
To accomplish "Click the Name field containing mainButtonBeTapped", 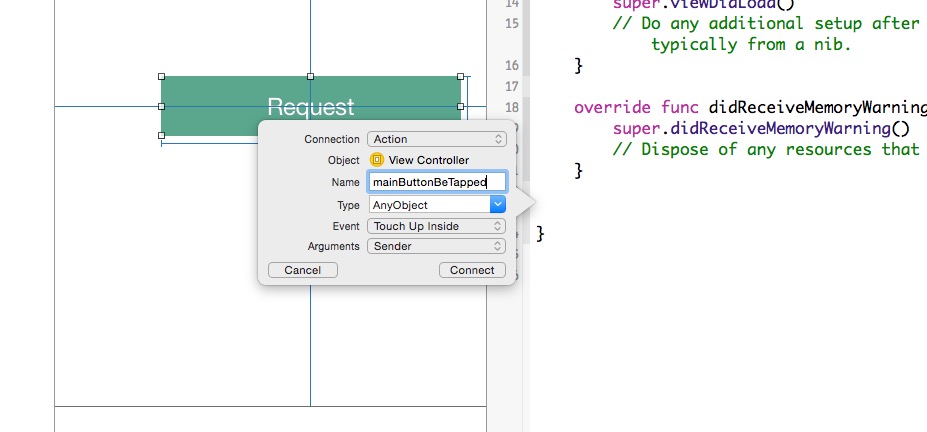I will point(437,182).
